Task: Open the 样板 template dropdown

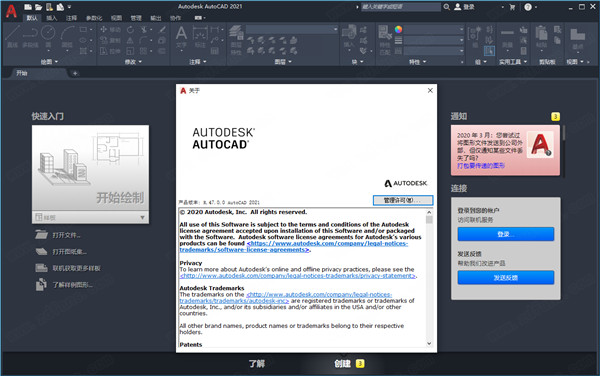Action: pos(90,217)
